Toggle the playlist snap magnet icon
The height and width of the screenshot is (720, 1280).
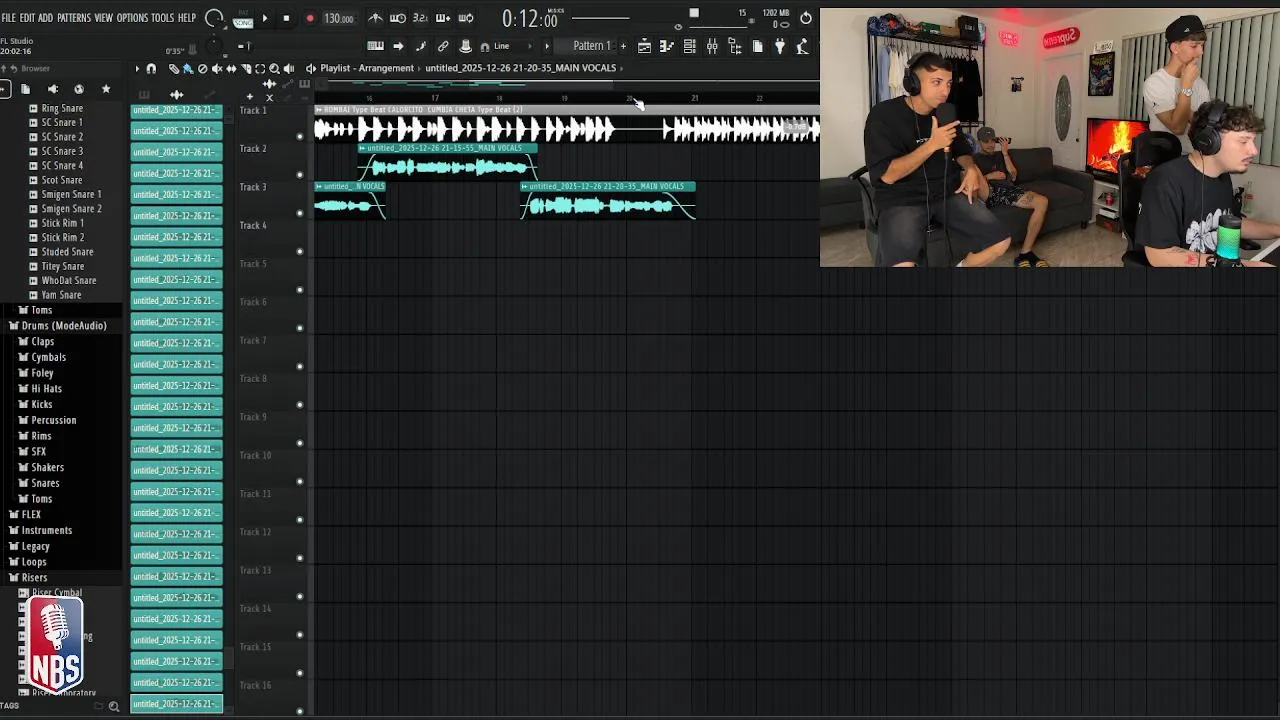click(x=151, y=68)
